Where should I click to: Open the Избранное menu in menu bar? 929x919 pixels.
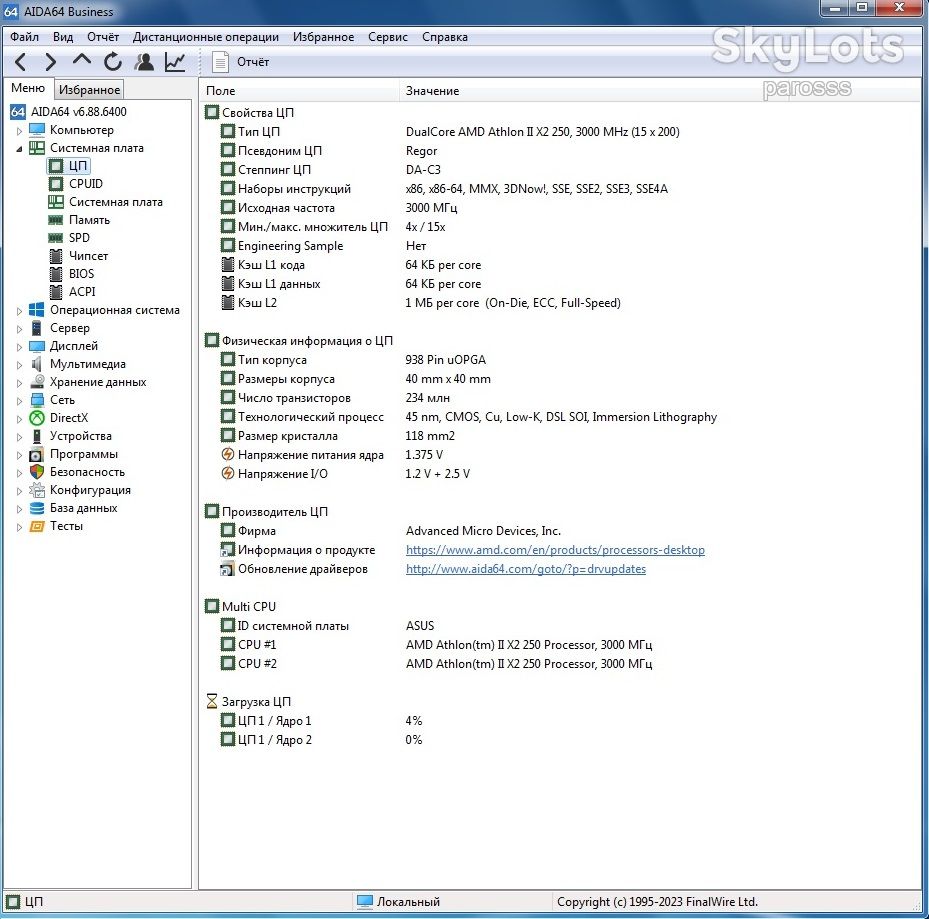point(323,37)
